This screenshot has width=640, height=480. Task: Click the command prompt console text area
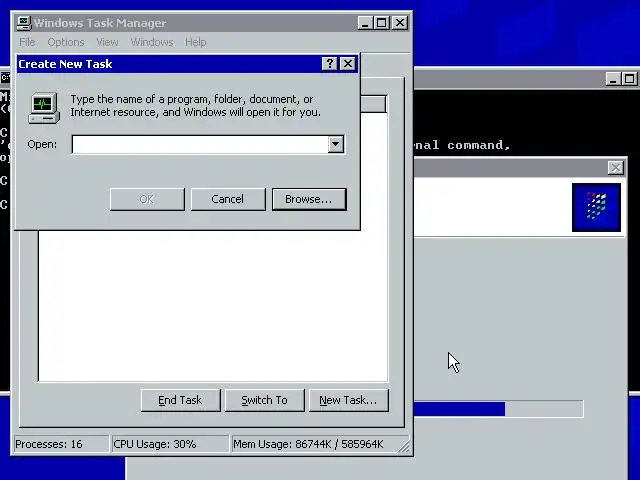pyautogui.click(x=527, y=122)
